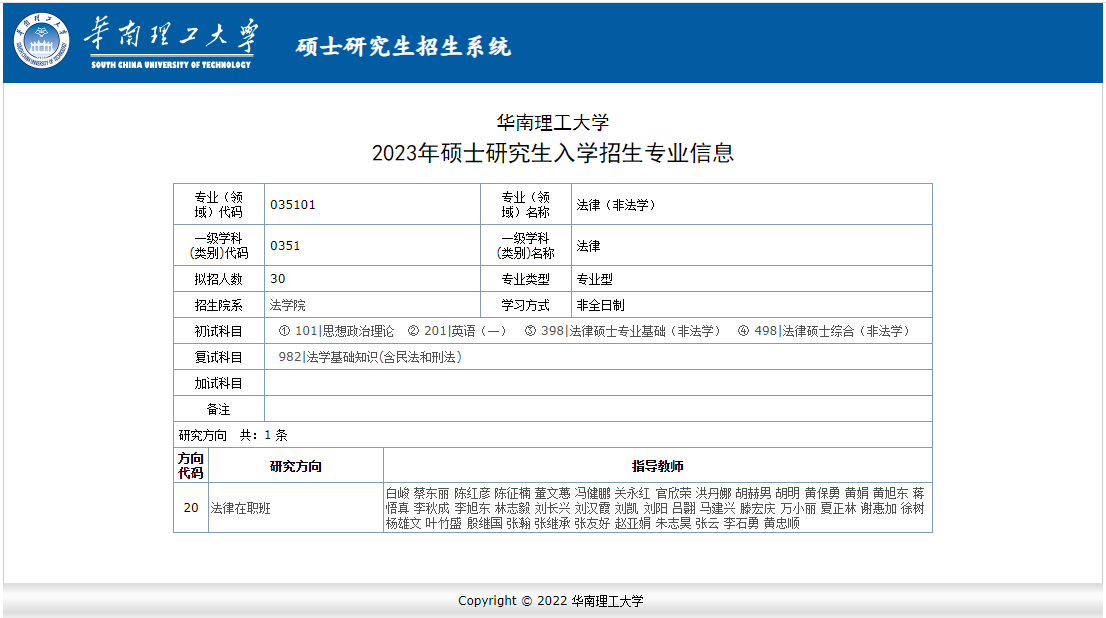Click the 学习方式 label cell
This screenshot has width=1106, height=618.
[525, 305]
